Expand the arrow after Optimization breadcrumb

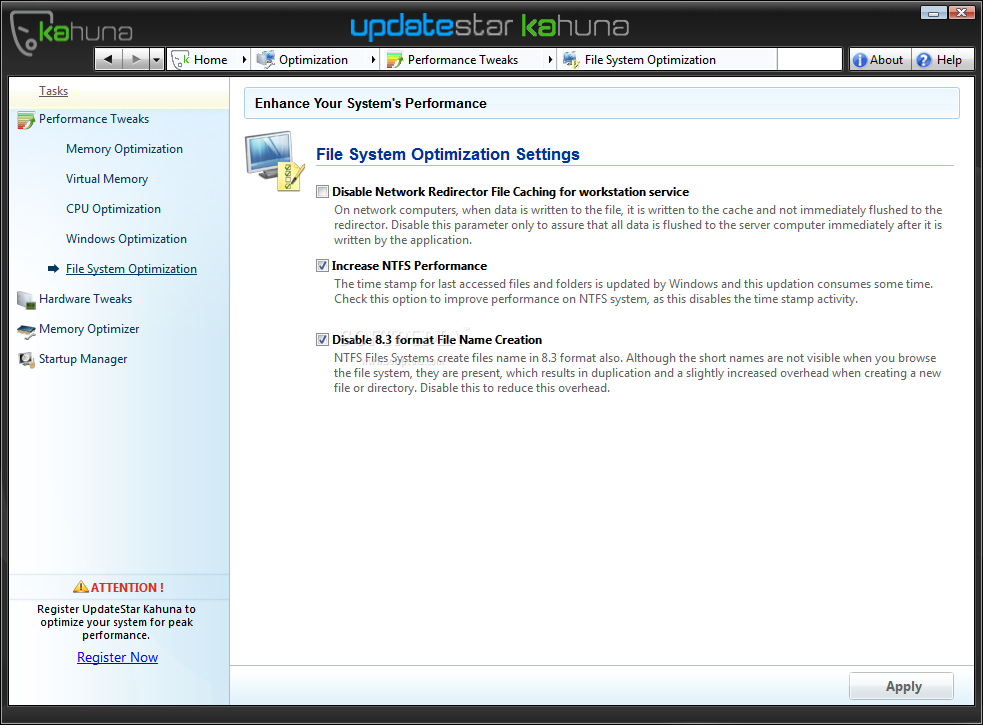(374, 60)
